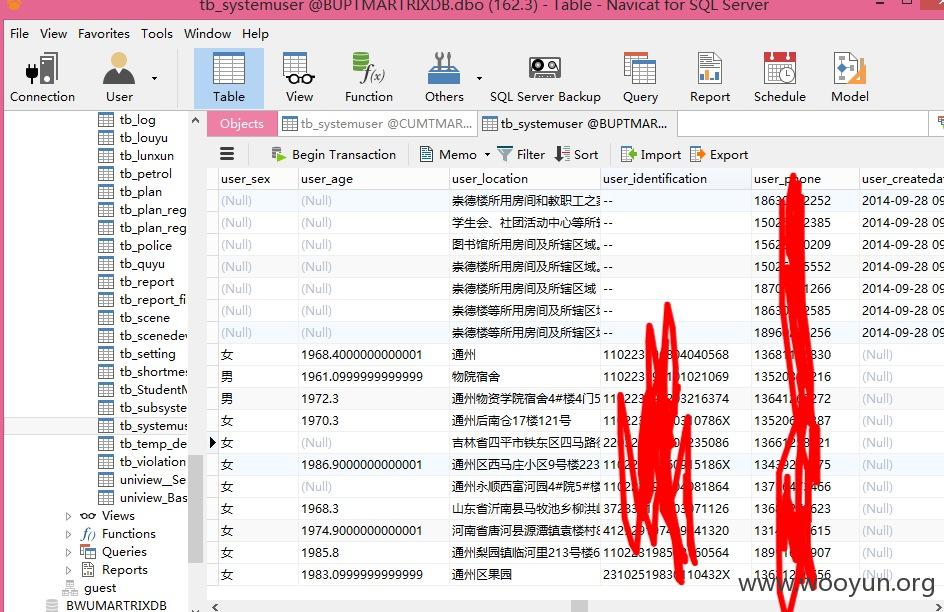Open the Report tool
Screen dimensions: 944x612
click(710, 78)
